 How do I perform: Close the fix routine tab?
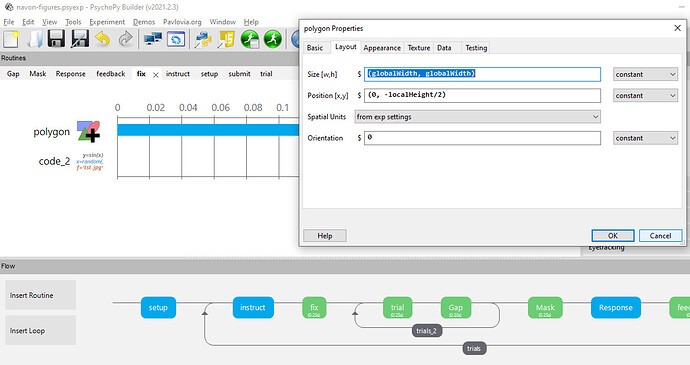156,75
